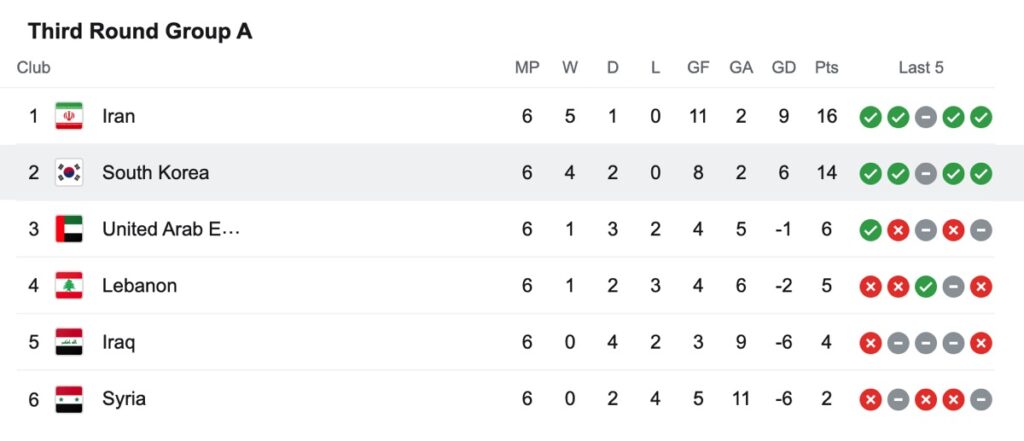
Task: Open the Iran team link
Action: point(118,116)
